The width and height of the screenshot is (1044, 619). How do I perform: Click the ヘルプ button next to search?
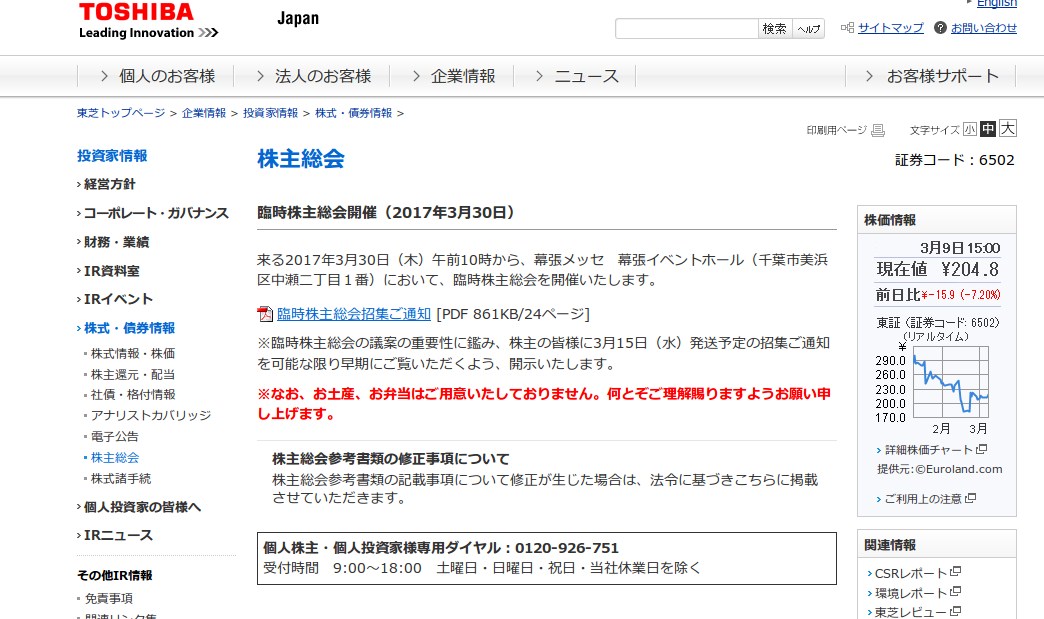(809, 29)
